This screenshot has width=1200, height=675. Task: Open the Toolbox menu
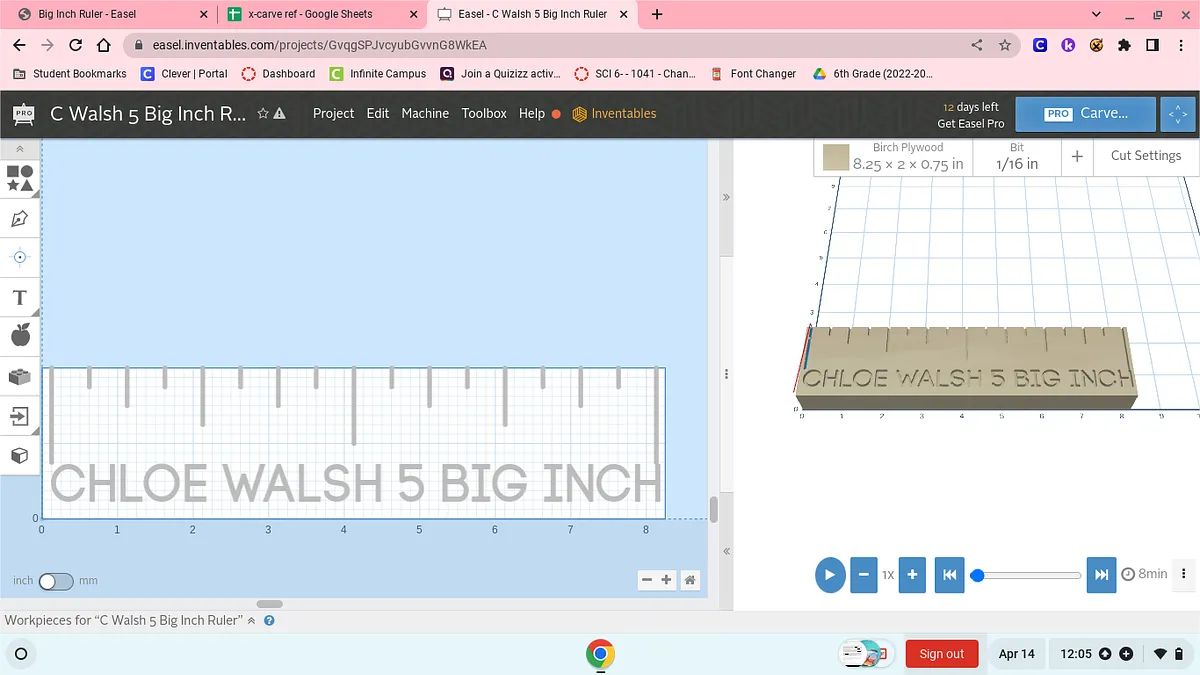484,114
